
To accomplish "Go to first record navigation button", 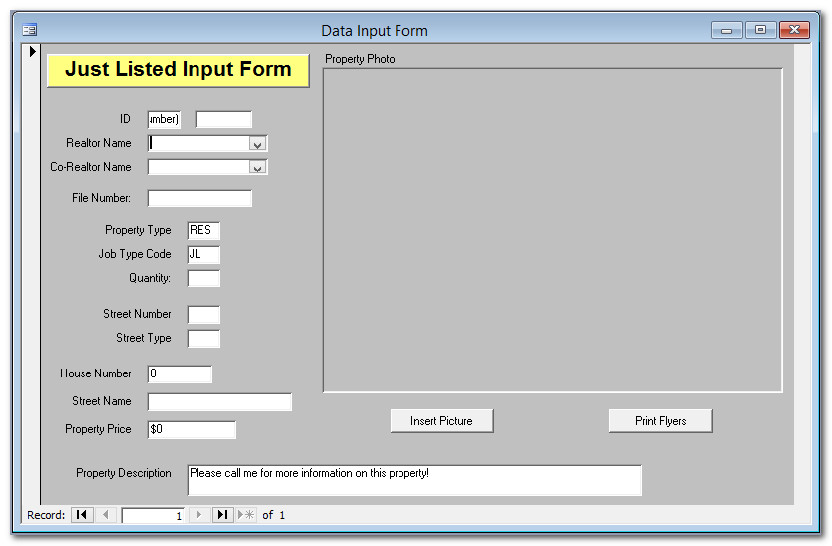I will click(82, 515).
